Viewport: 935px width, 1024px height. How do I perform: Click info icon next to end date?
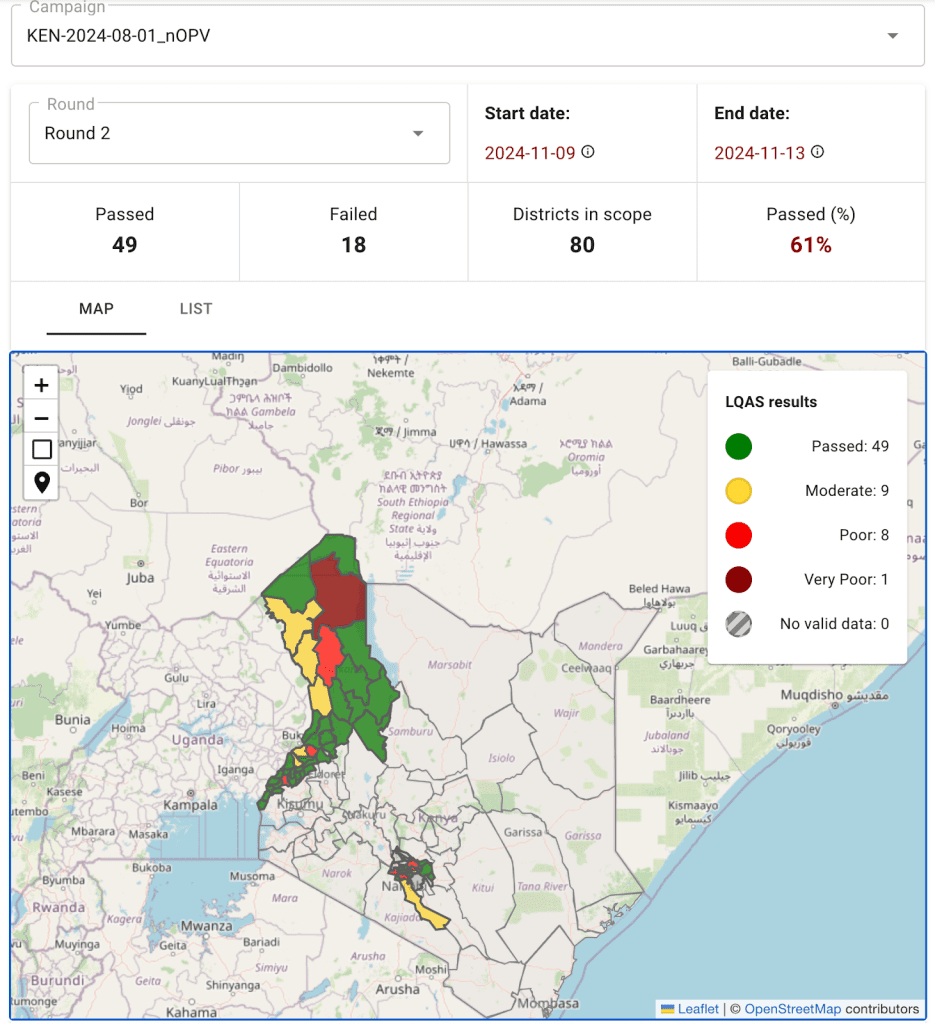[x=817, y=152]
